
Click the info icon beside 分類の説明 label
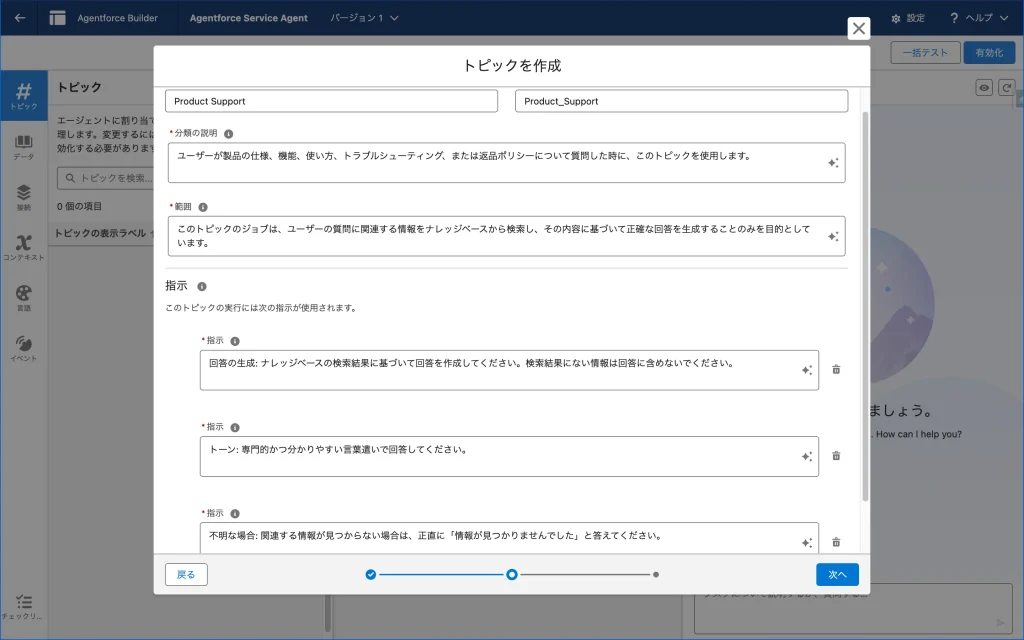[228, 133]
